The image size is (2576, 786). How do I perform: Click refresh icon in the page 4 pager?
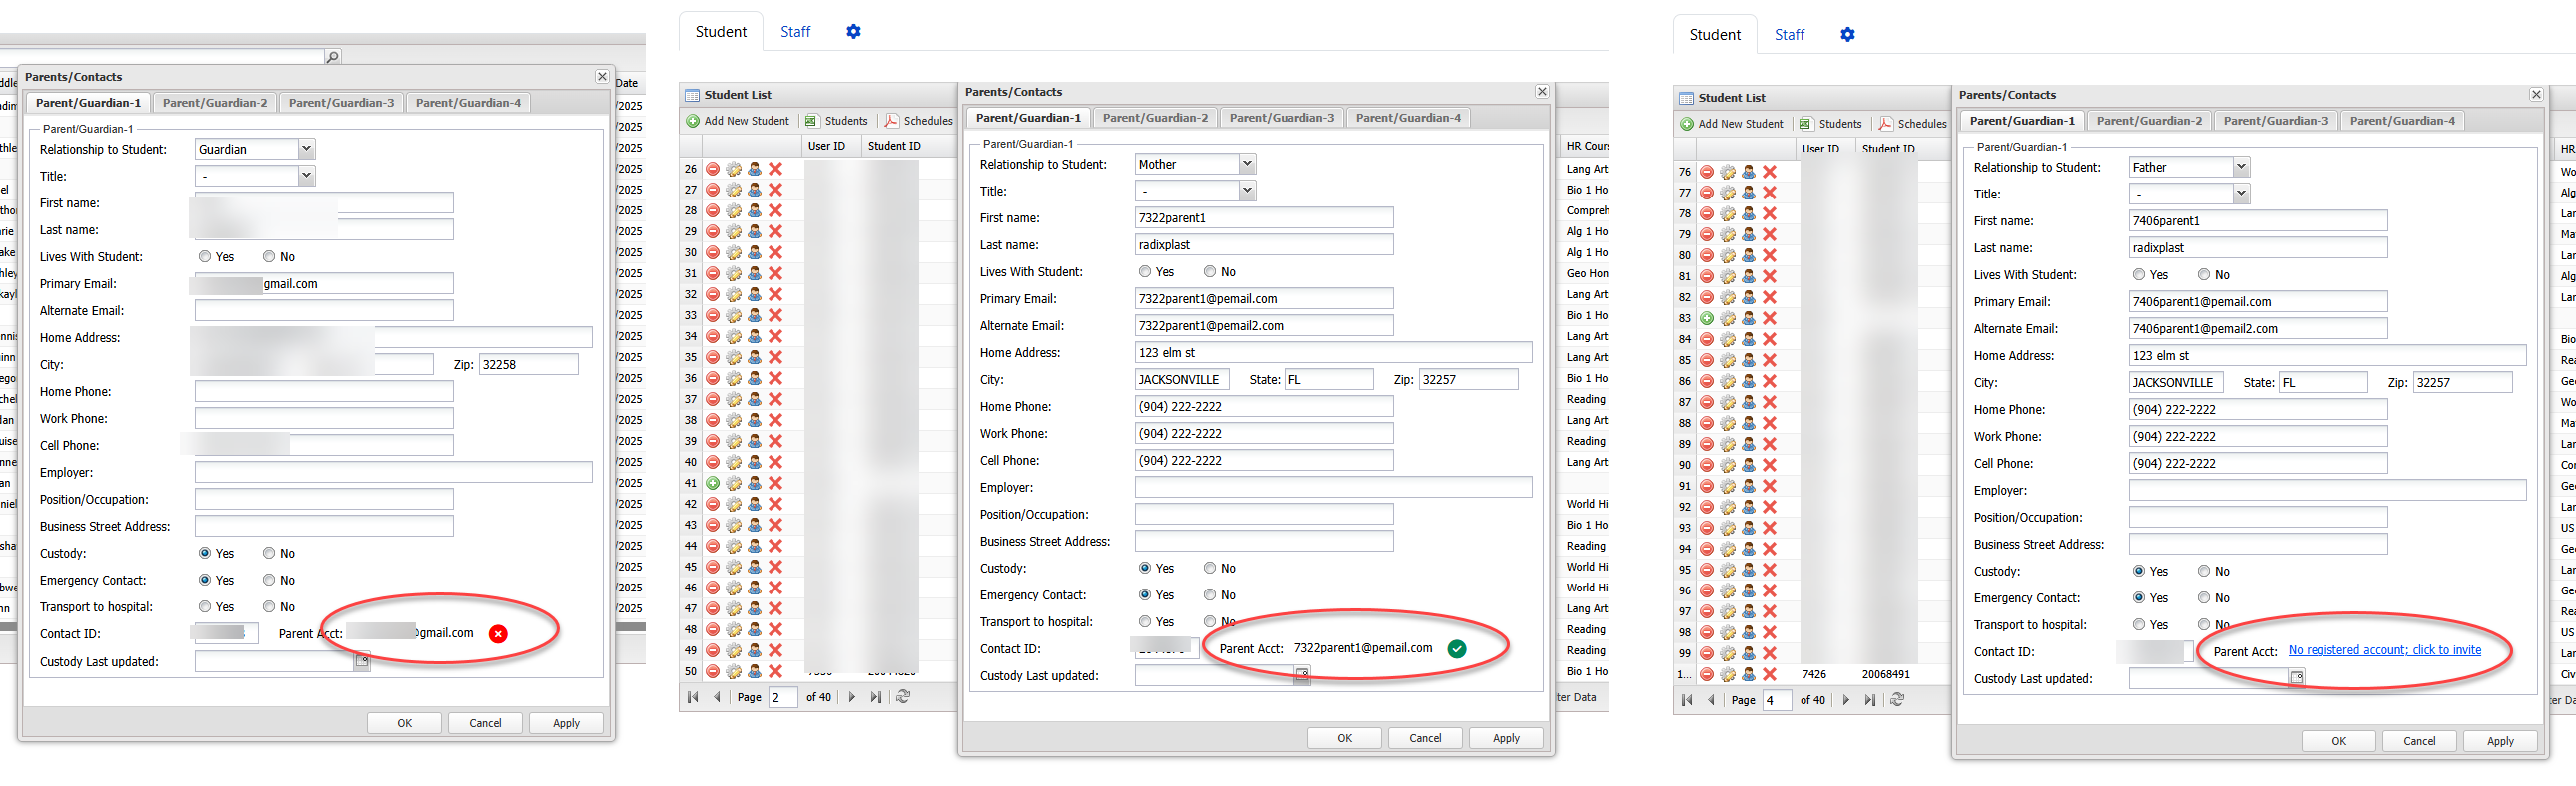pyautogui.click(x=1897, y=700)
